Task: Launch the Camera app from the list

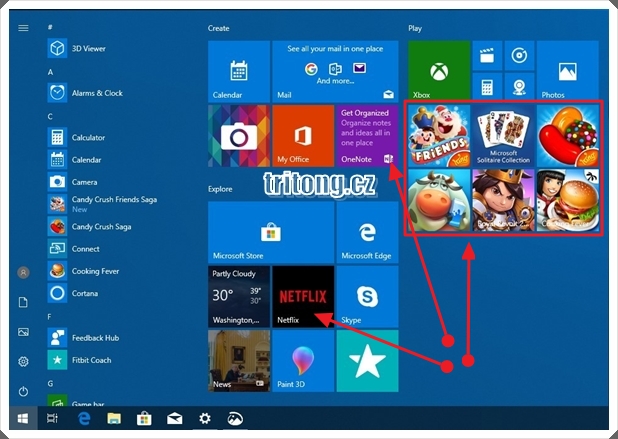Action: [102, 182]
